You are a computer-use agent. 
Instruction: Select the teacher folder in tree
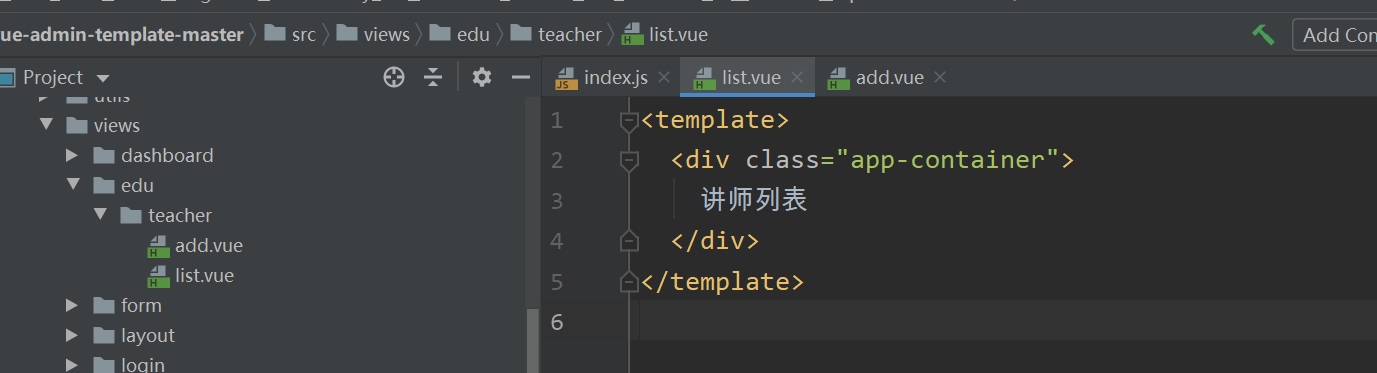click(166, 215)
